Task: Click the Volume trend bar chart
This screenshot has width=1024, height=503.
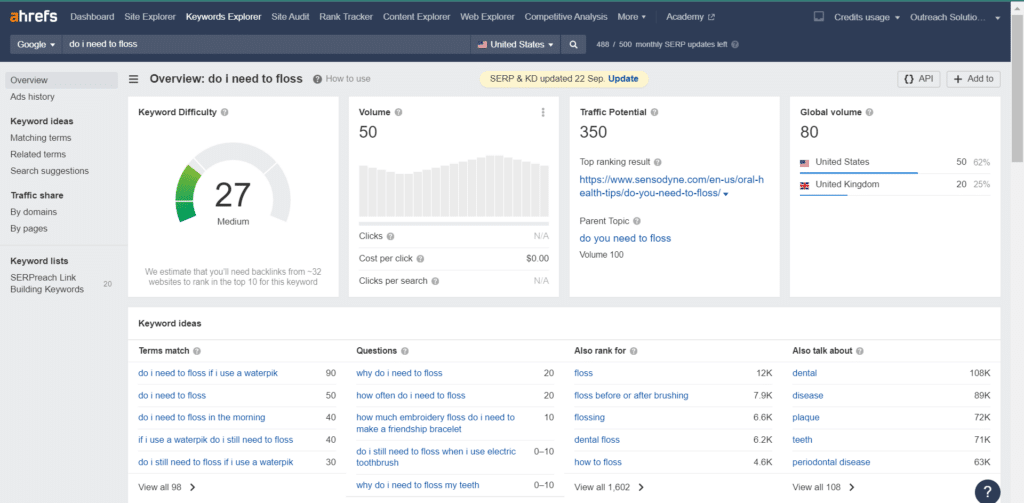Action: 454,186
